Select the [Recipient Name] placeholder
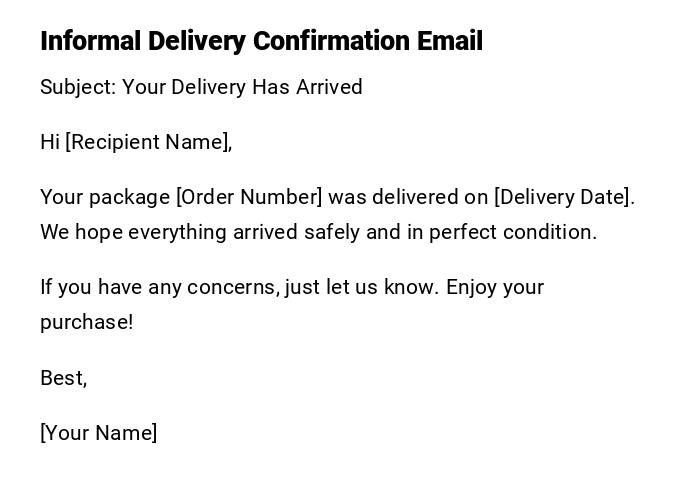The image size is (700, 495). click(x=148, y=142)
